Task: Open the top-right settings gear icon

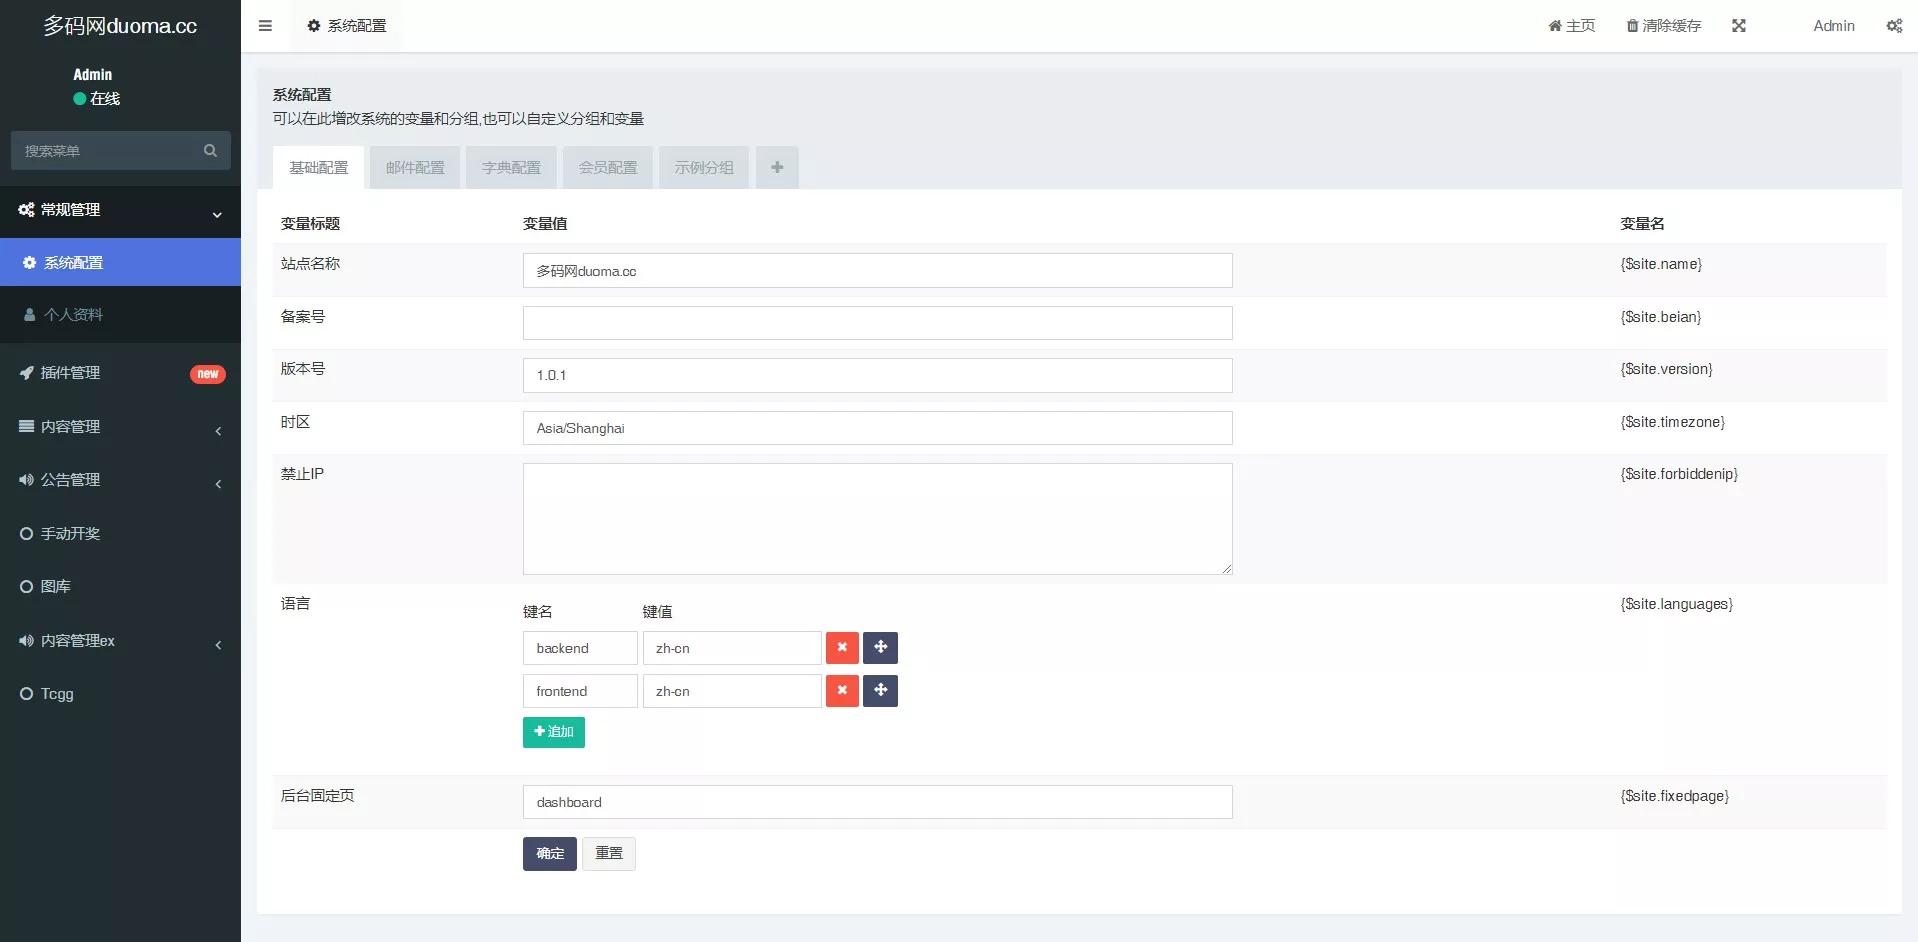Action: pyautogui.click(x=1894, y=25)
